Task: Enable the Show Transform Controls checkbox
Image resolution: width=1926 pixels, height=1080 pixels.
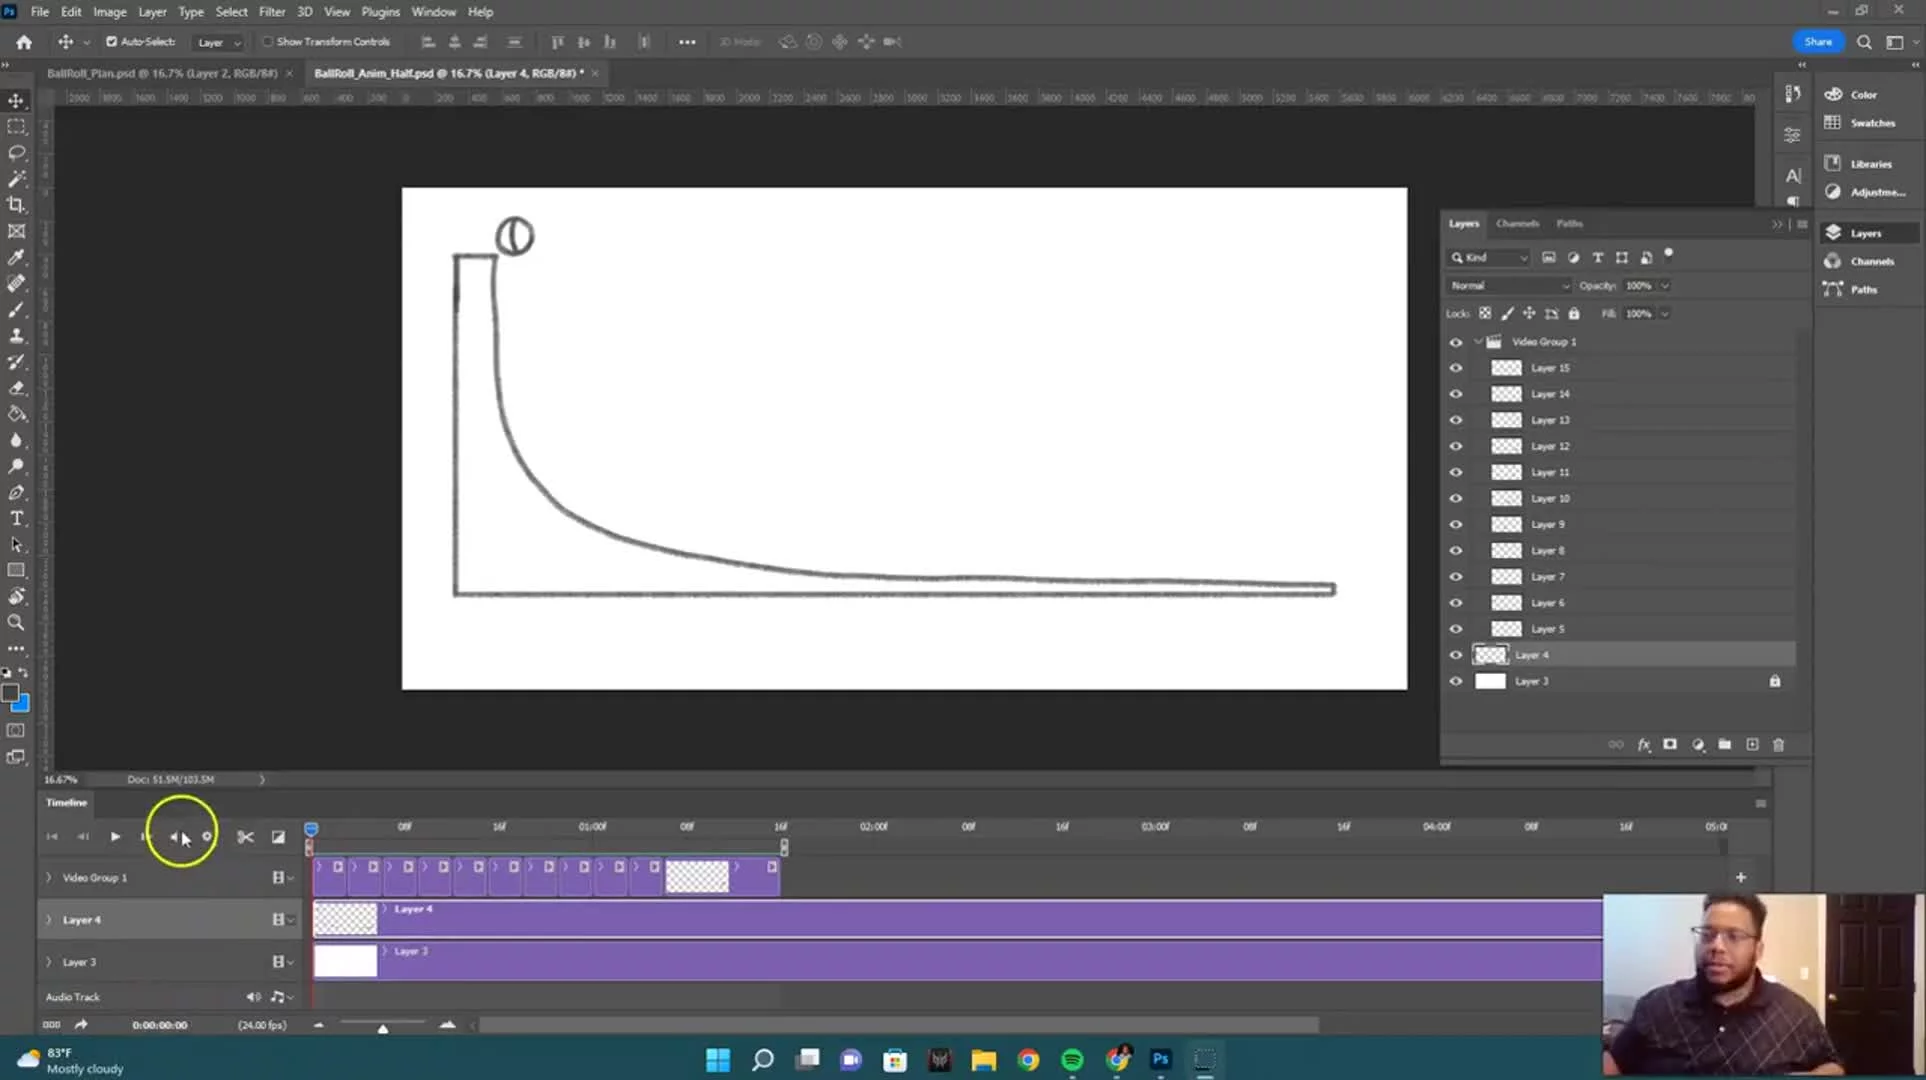Action: point(268,42)
